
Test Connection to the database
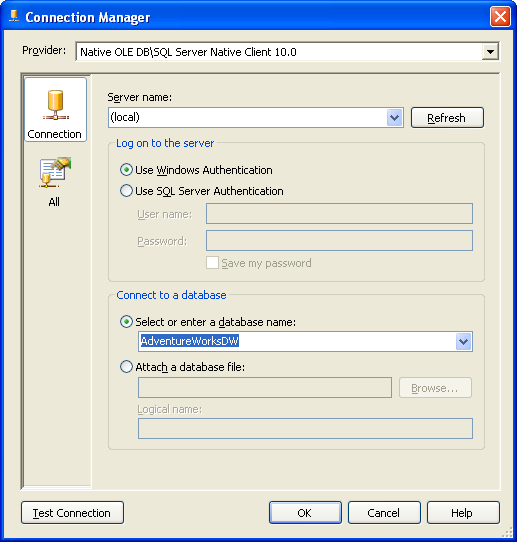72,513
